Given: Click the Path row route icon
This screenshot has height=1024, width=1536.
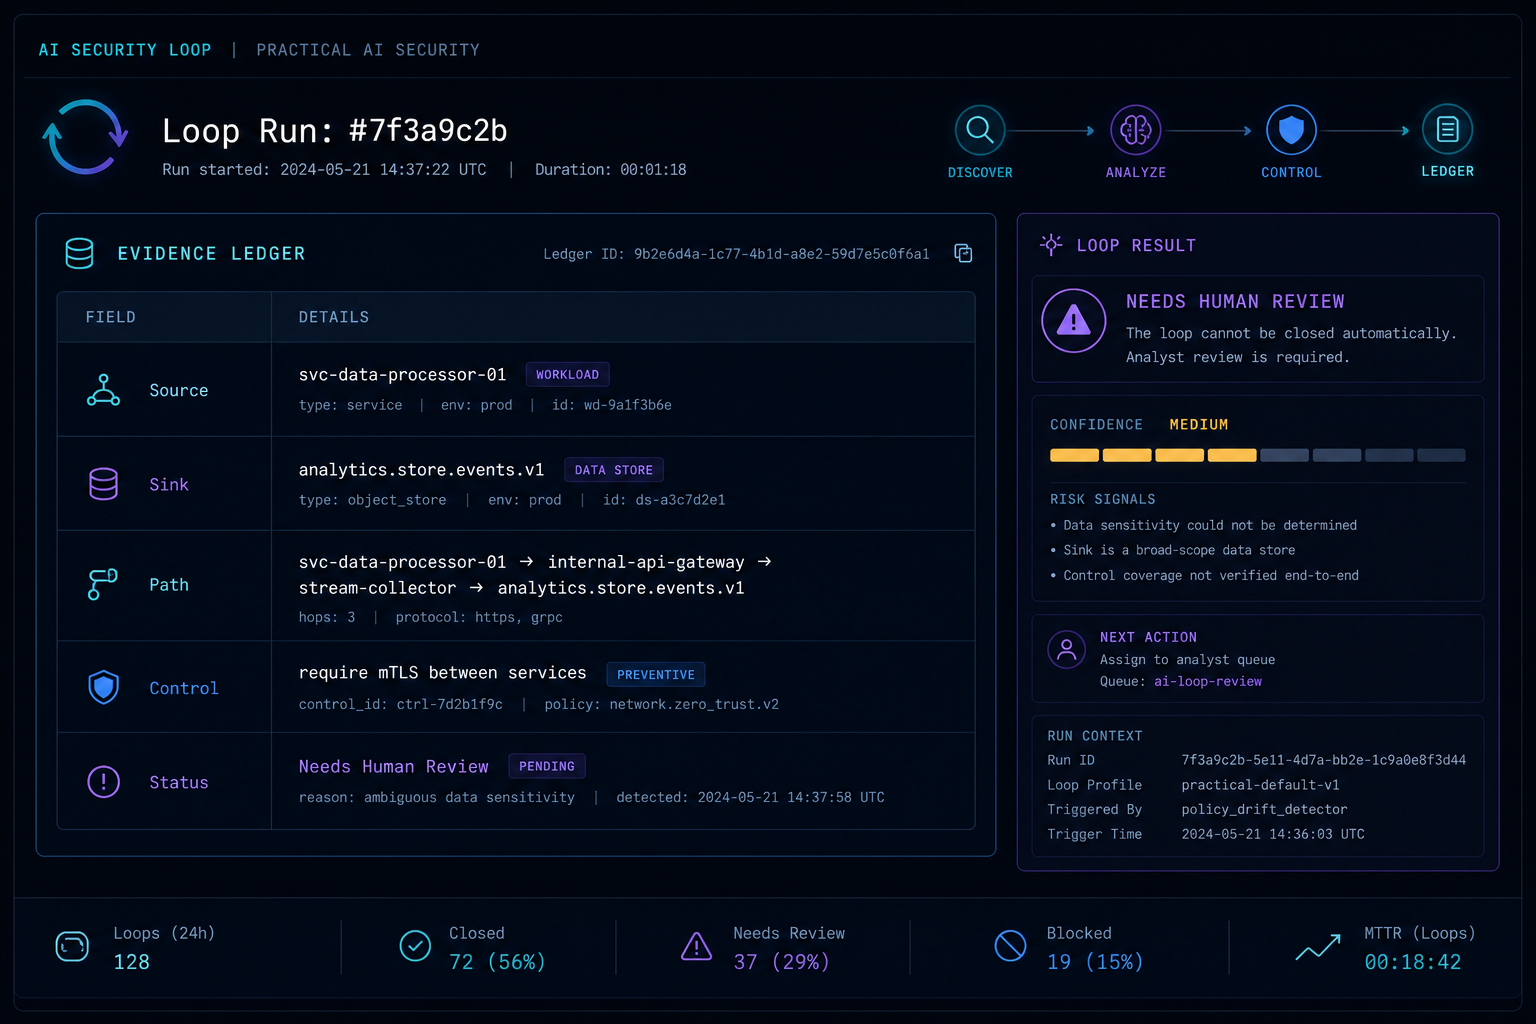Looking at the screenshot, I should (103, 584).
